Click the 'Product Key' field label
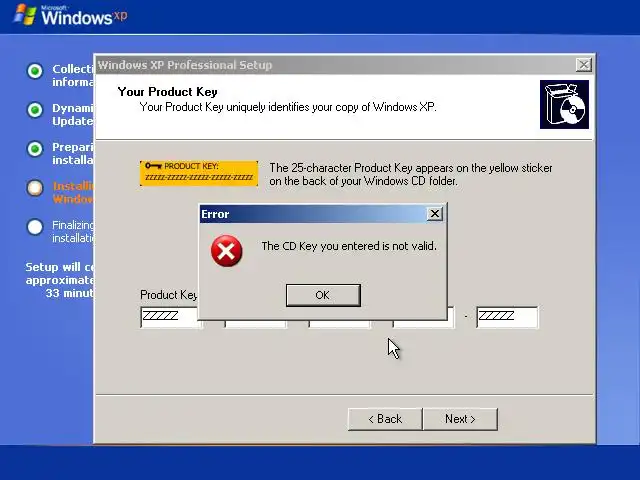Image resolution: width=640 pixels, height=480 pixels. [169, 295]
